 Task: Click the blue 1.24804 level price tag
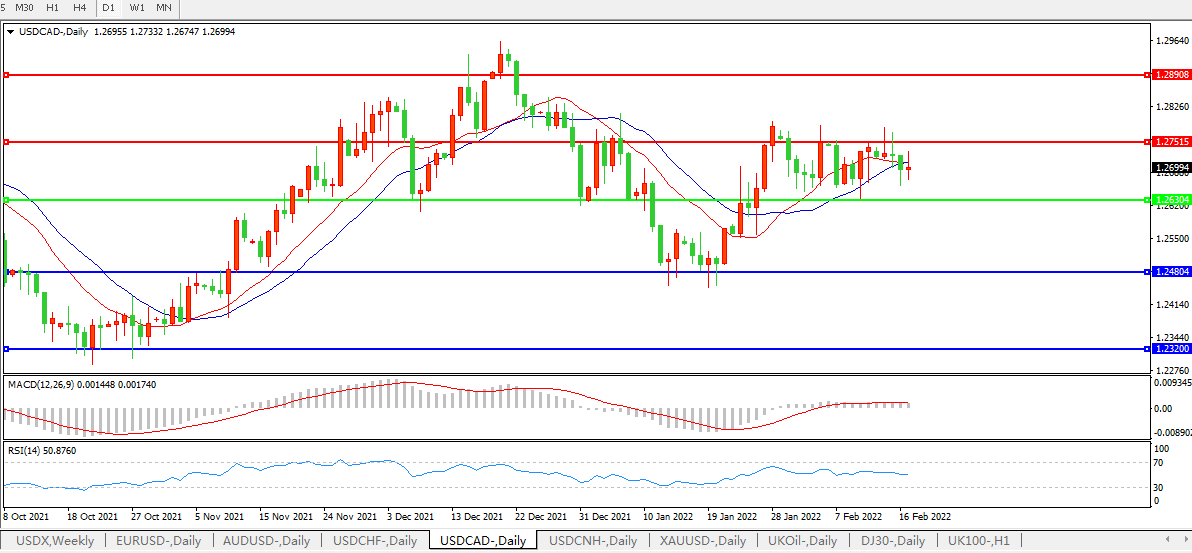point(1170,272)
